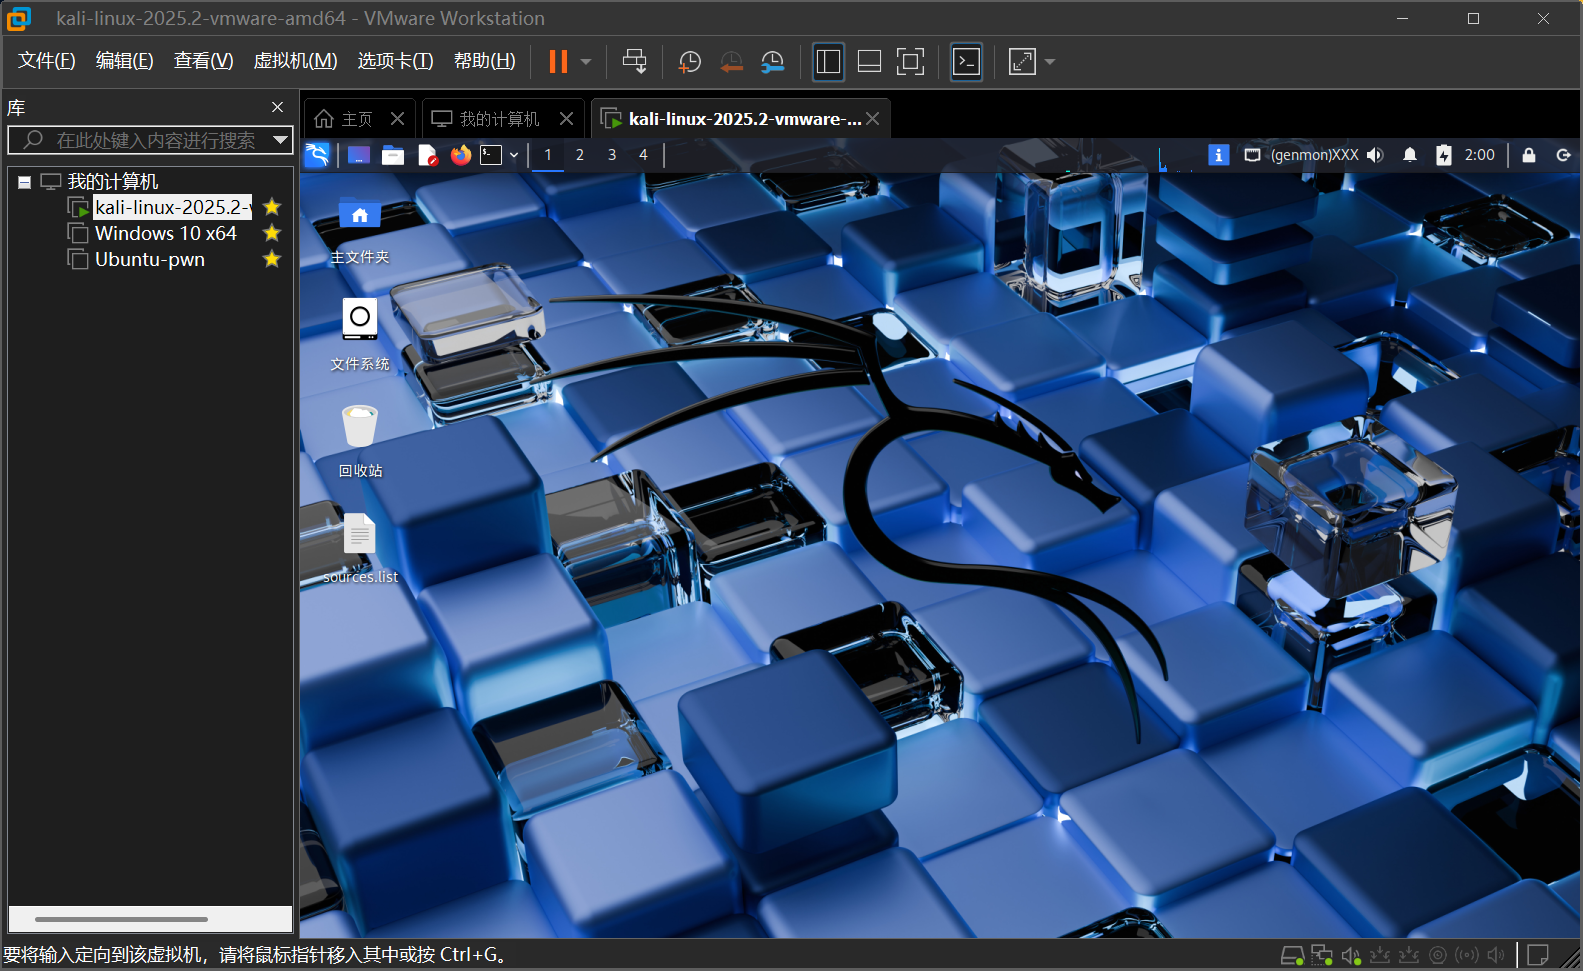Toggle the console view button
Screen dimensions: 1583x971
tap(966, 62)
